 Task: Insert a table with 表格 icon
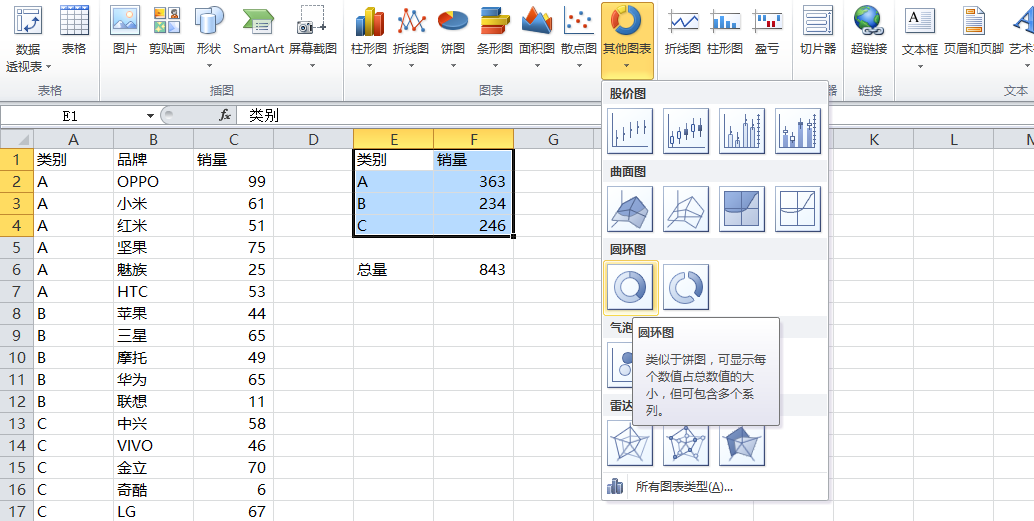tap(74, 32)
